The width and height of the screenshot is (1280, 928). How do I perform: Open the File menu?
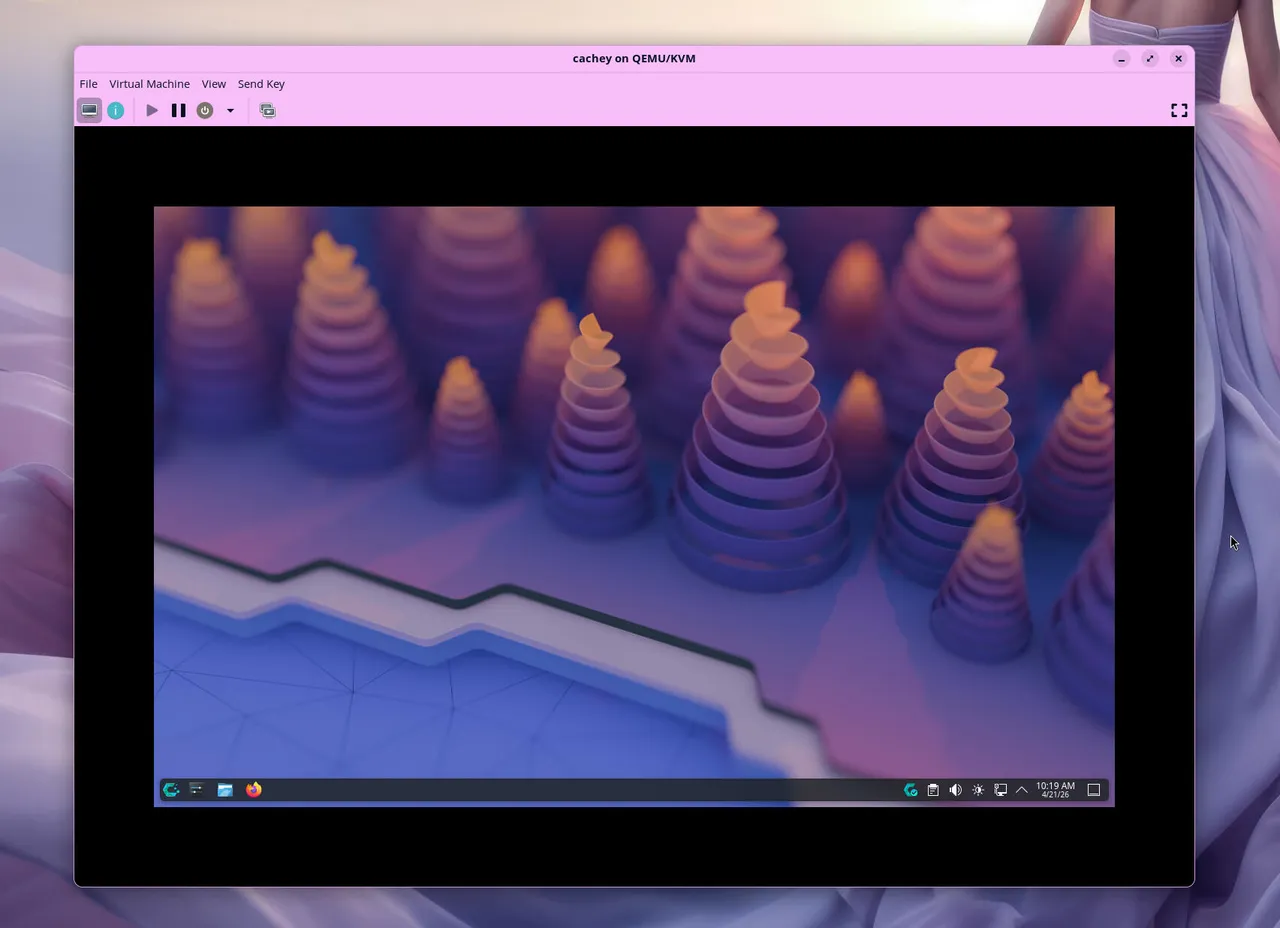pyautogui.click(x=88, y=84)
